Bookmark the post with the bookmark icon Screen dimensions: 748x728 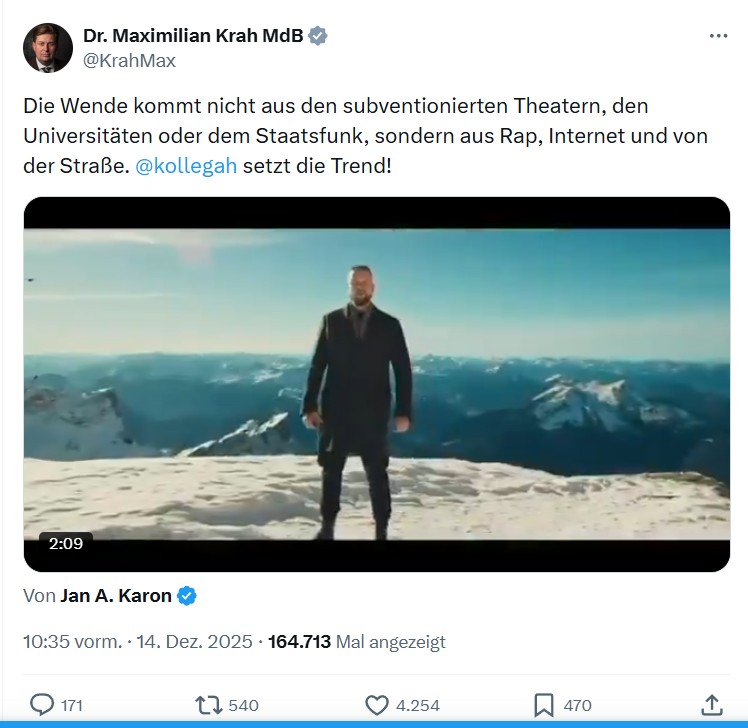[543, 705]
